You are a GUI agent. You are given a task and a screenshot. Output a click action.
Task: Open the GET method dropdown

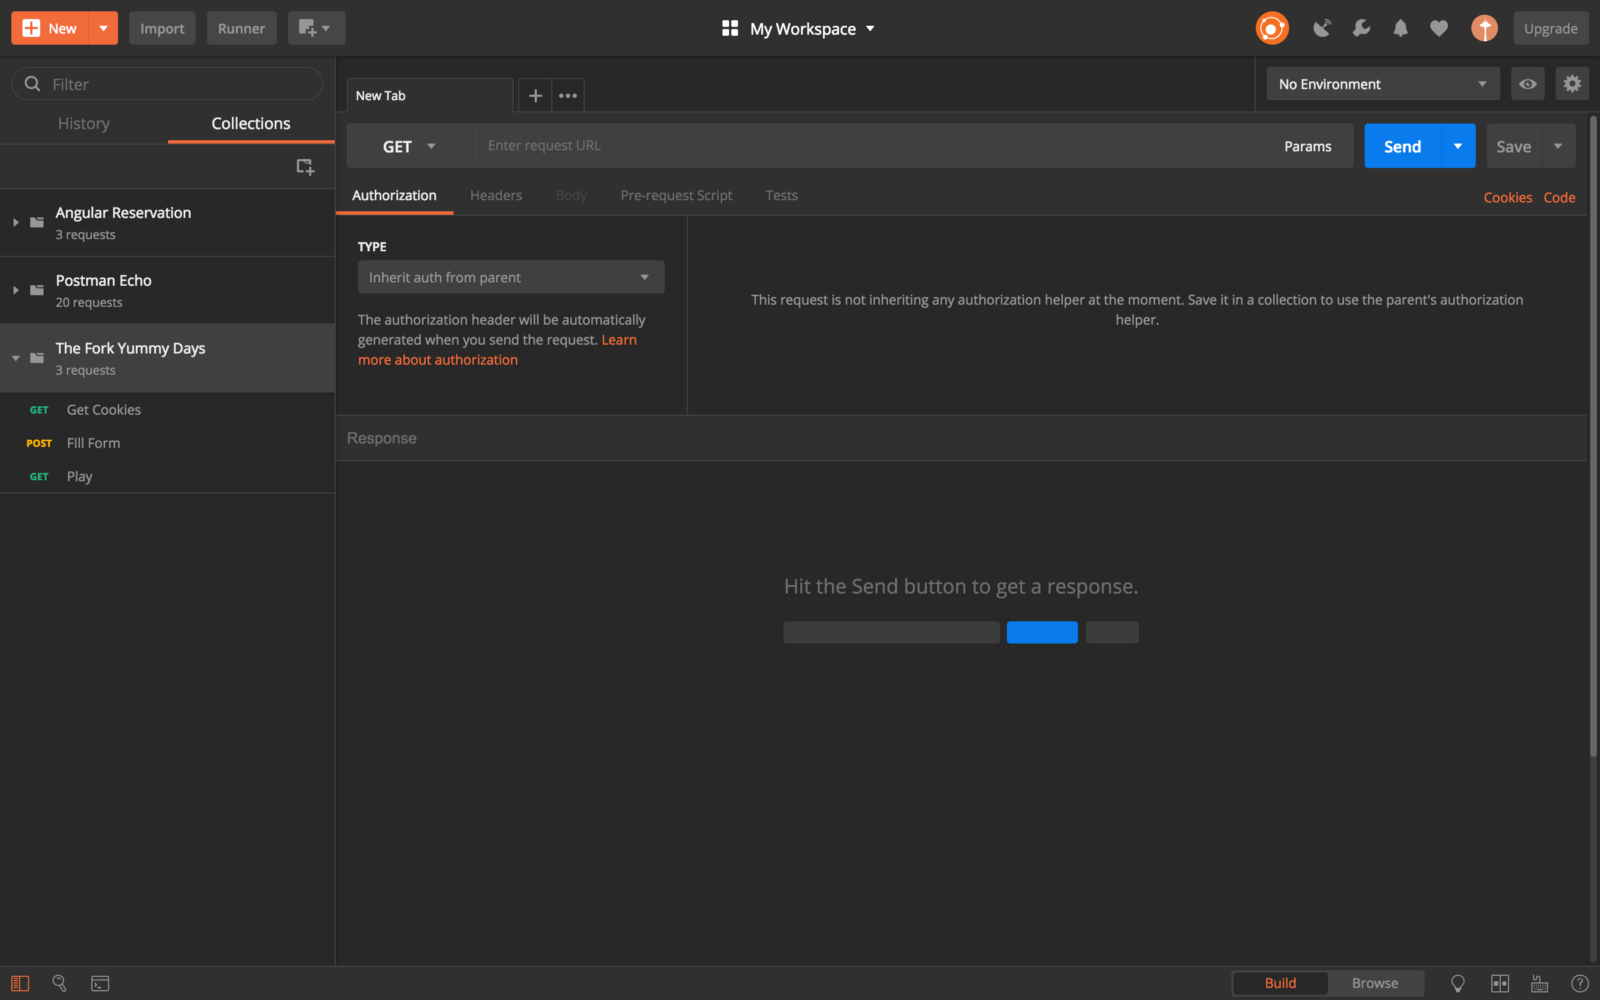tap(410, 146)
